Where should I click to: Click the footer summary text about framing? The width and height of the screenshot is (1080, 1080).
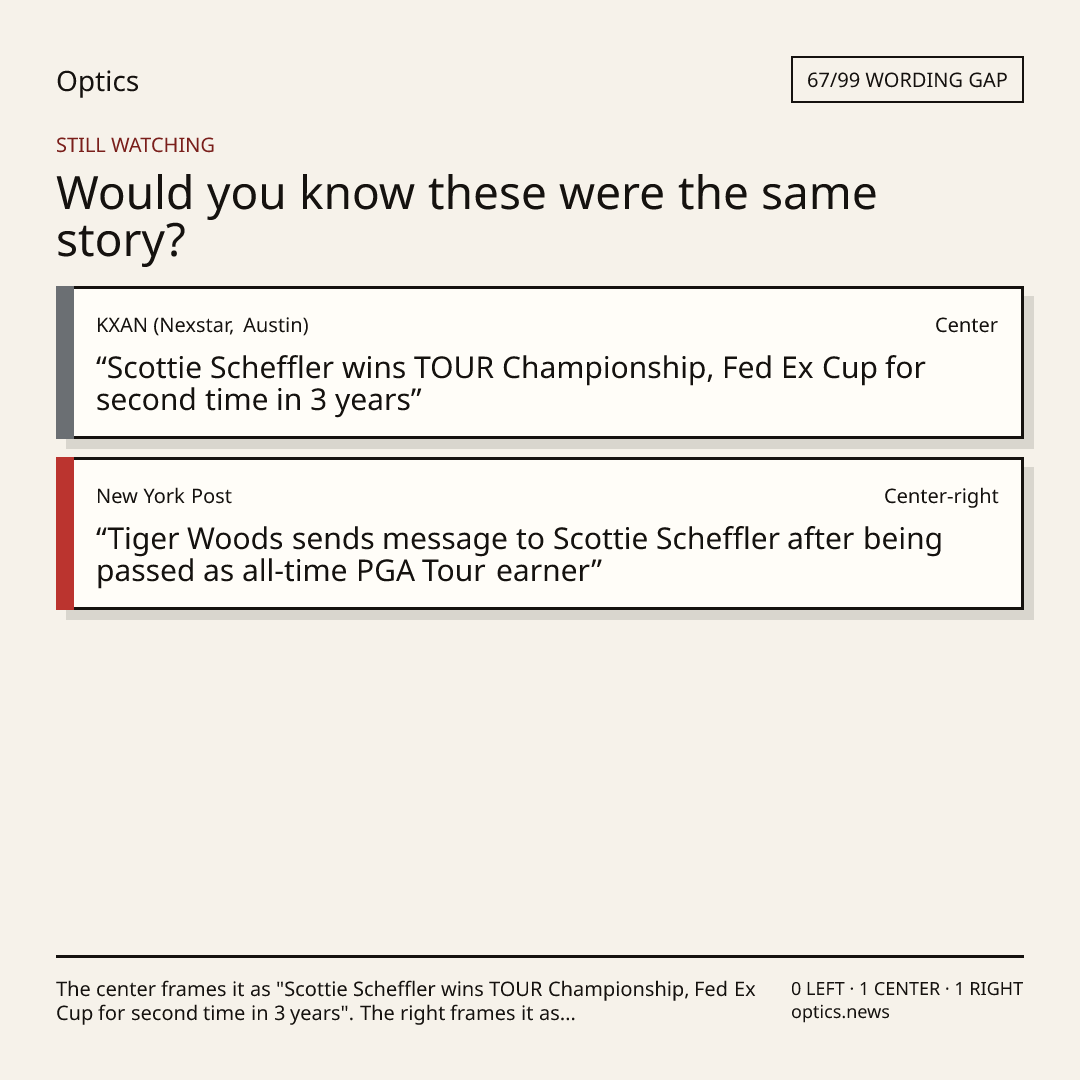[406, 1001]
